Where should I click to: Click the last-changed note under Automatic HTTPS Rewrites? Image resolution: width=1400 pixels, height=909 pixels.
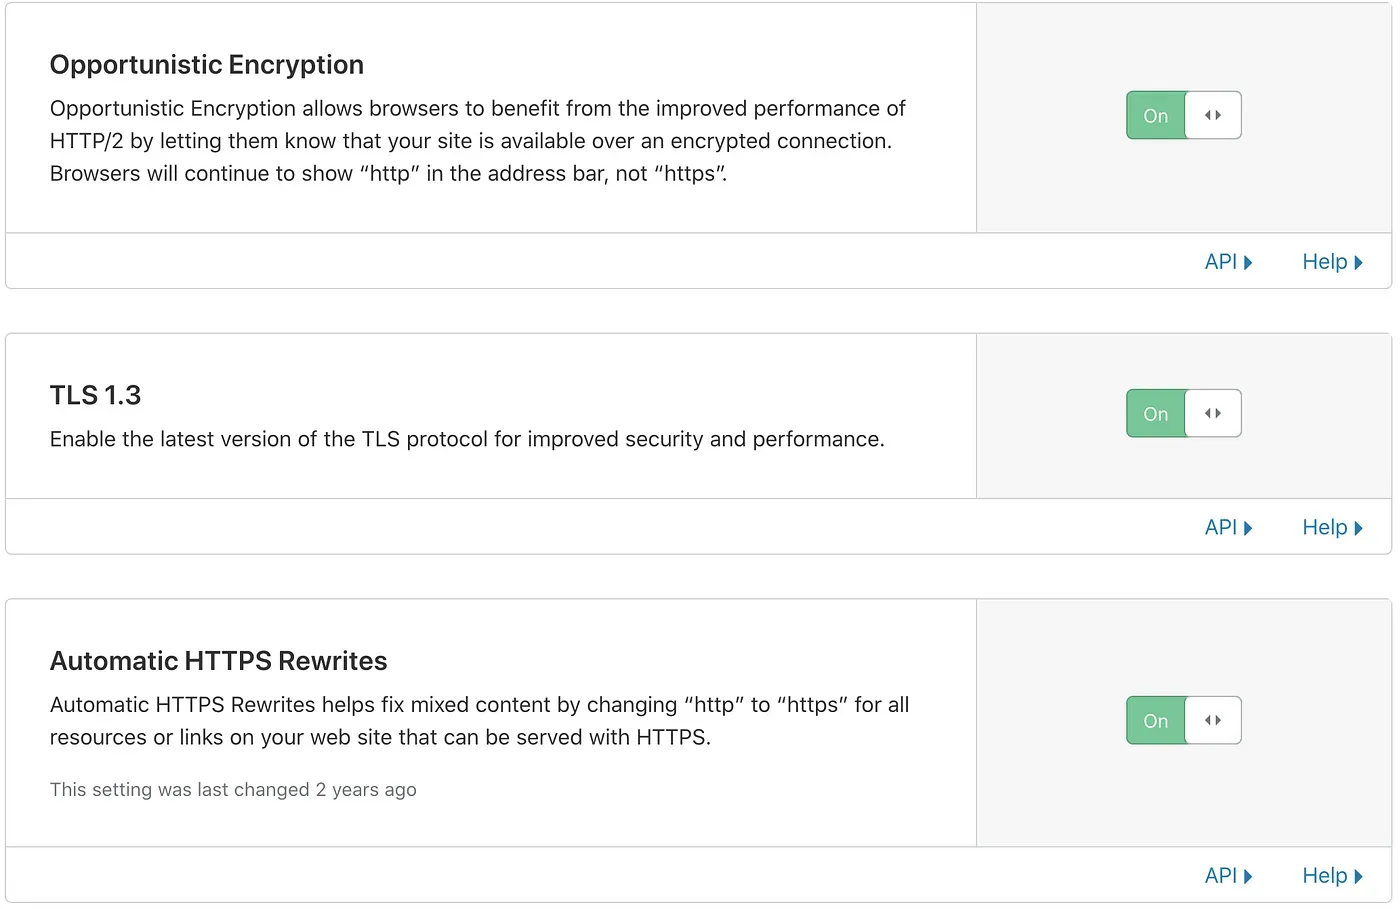[x=233, y=789]
